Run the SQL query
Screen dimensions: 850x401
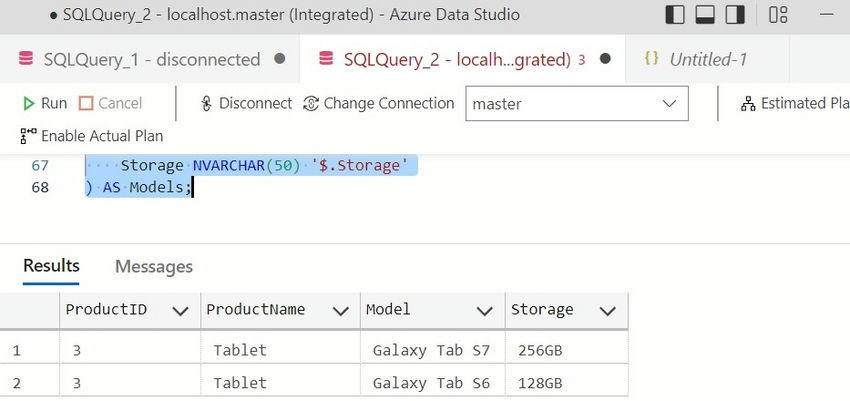(44, 103)
